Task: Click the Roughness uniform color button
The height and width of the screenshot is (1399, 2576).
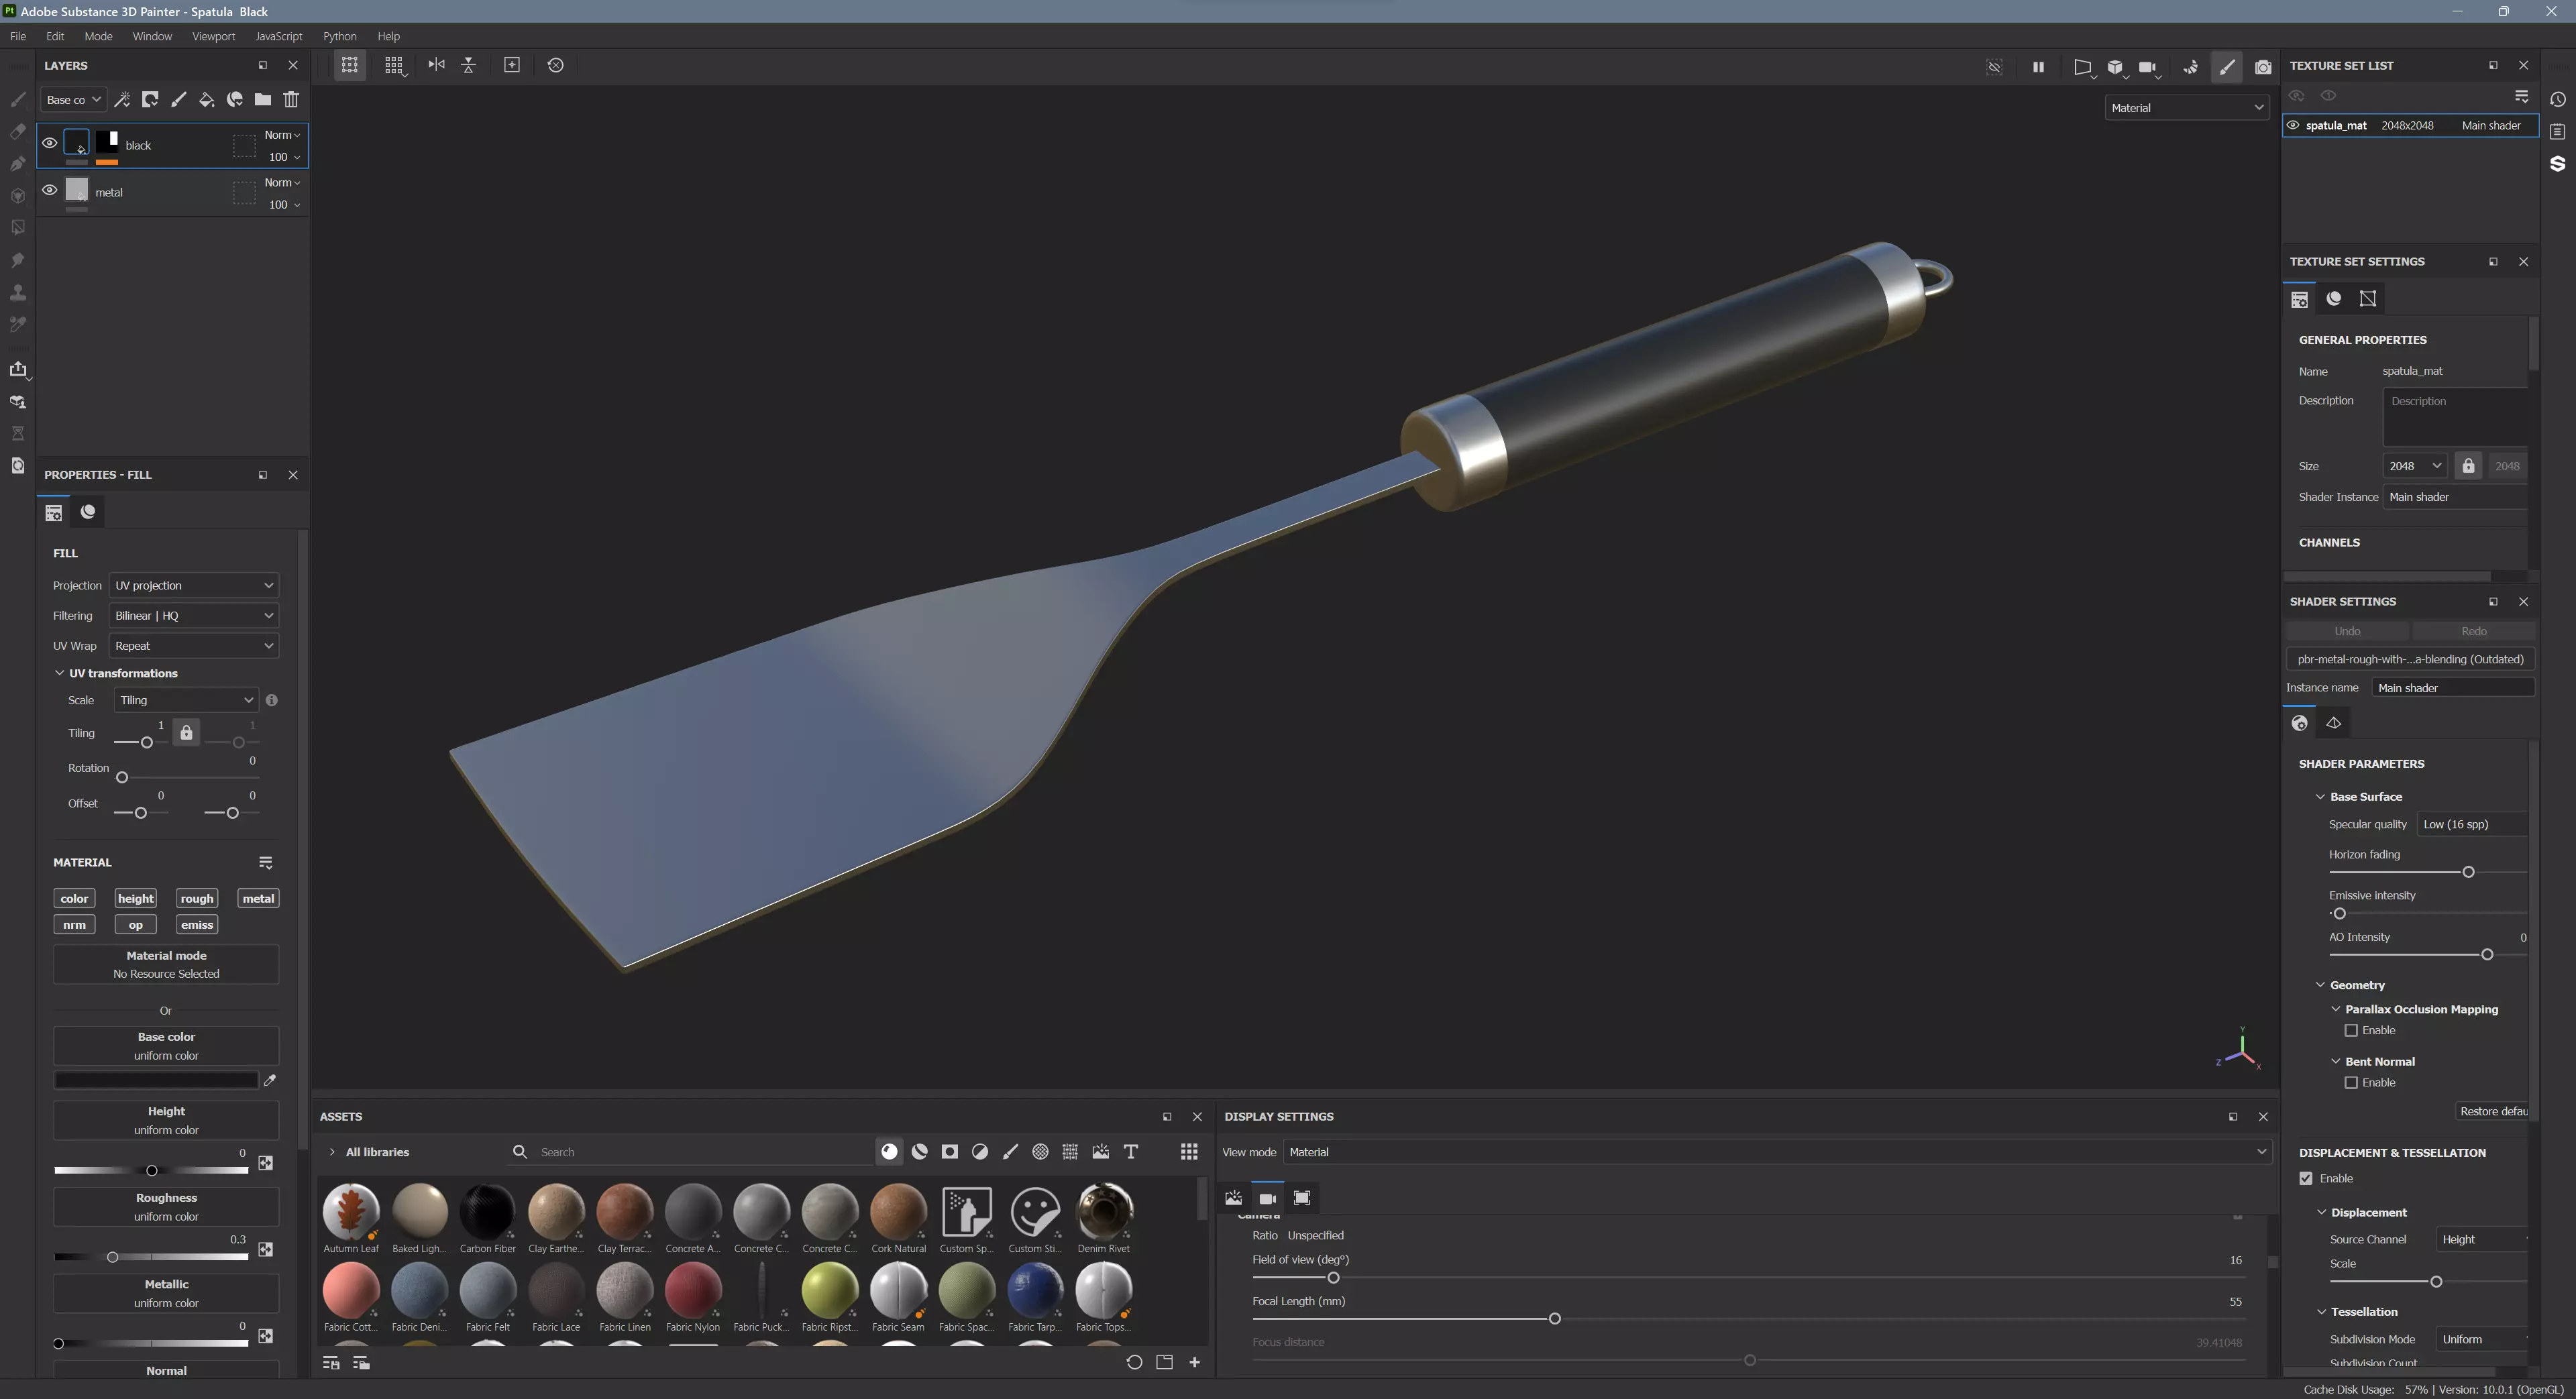Action: (x=166, y=1207)
